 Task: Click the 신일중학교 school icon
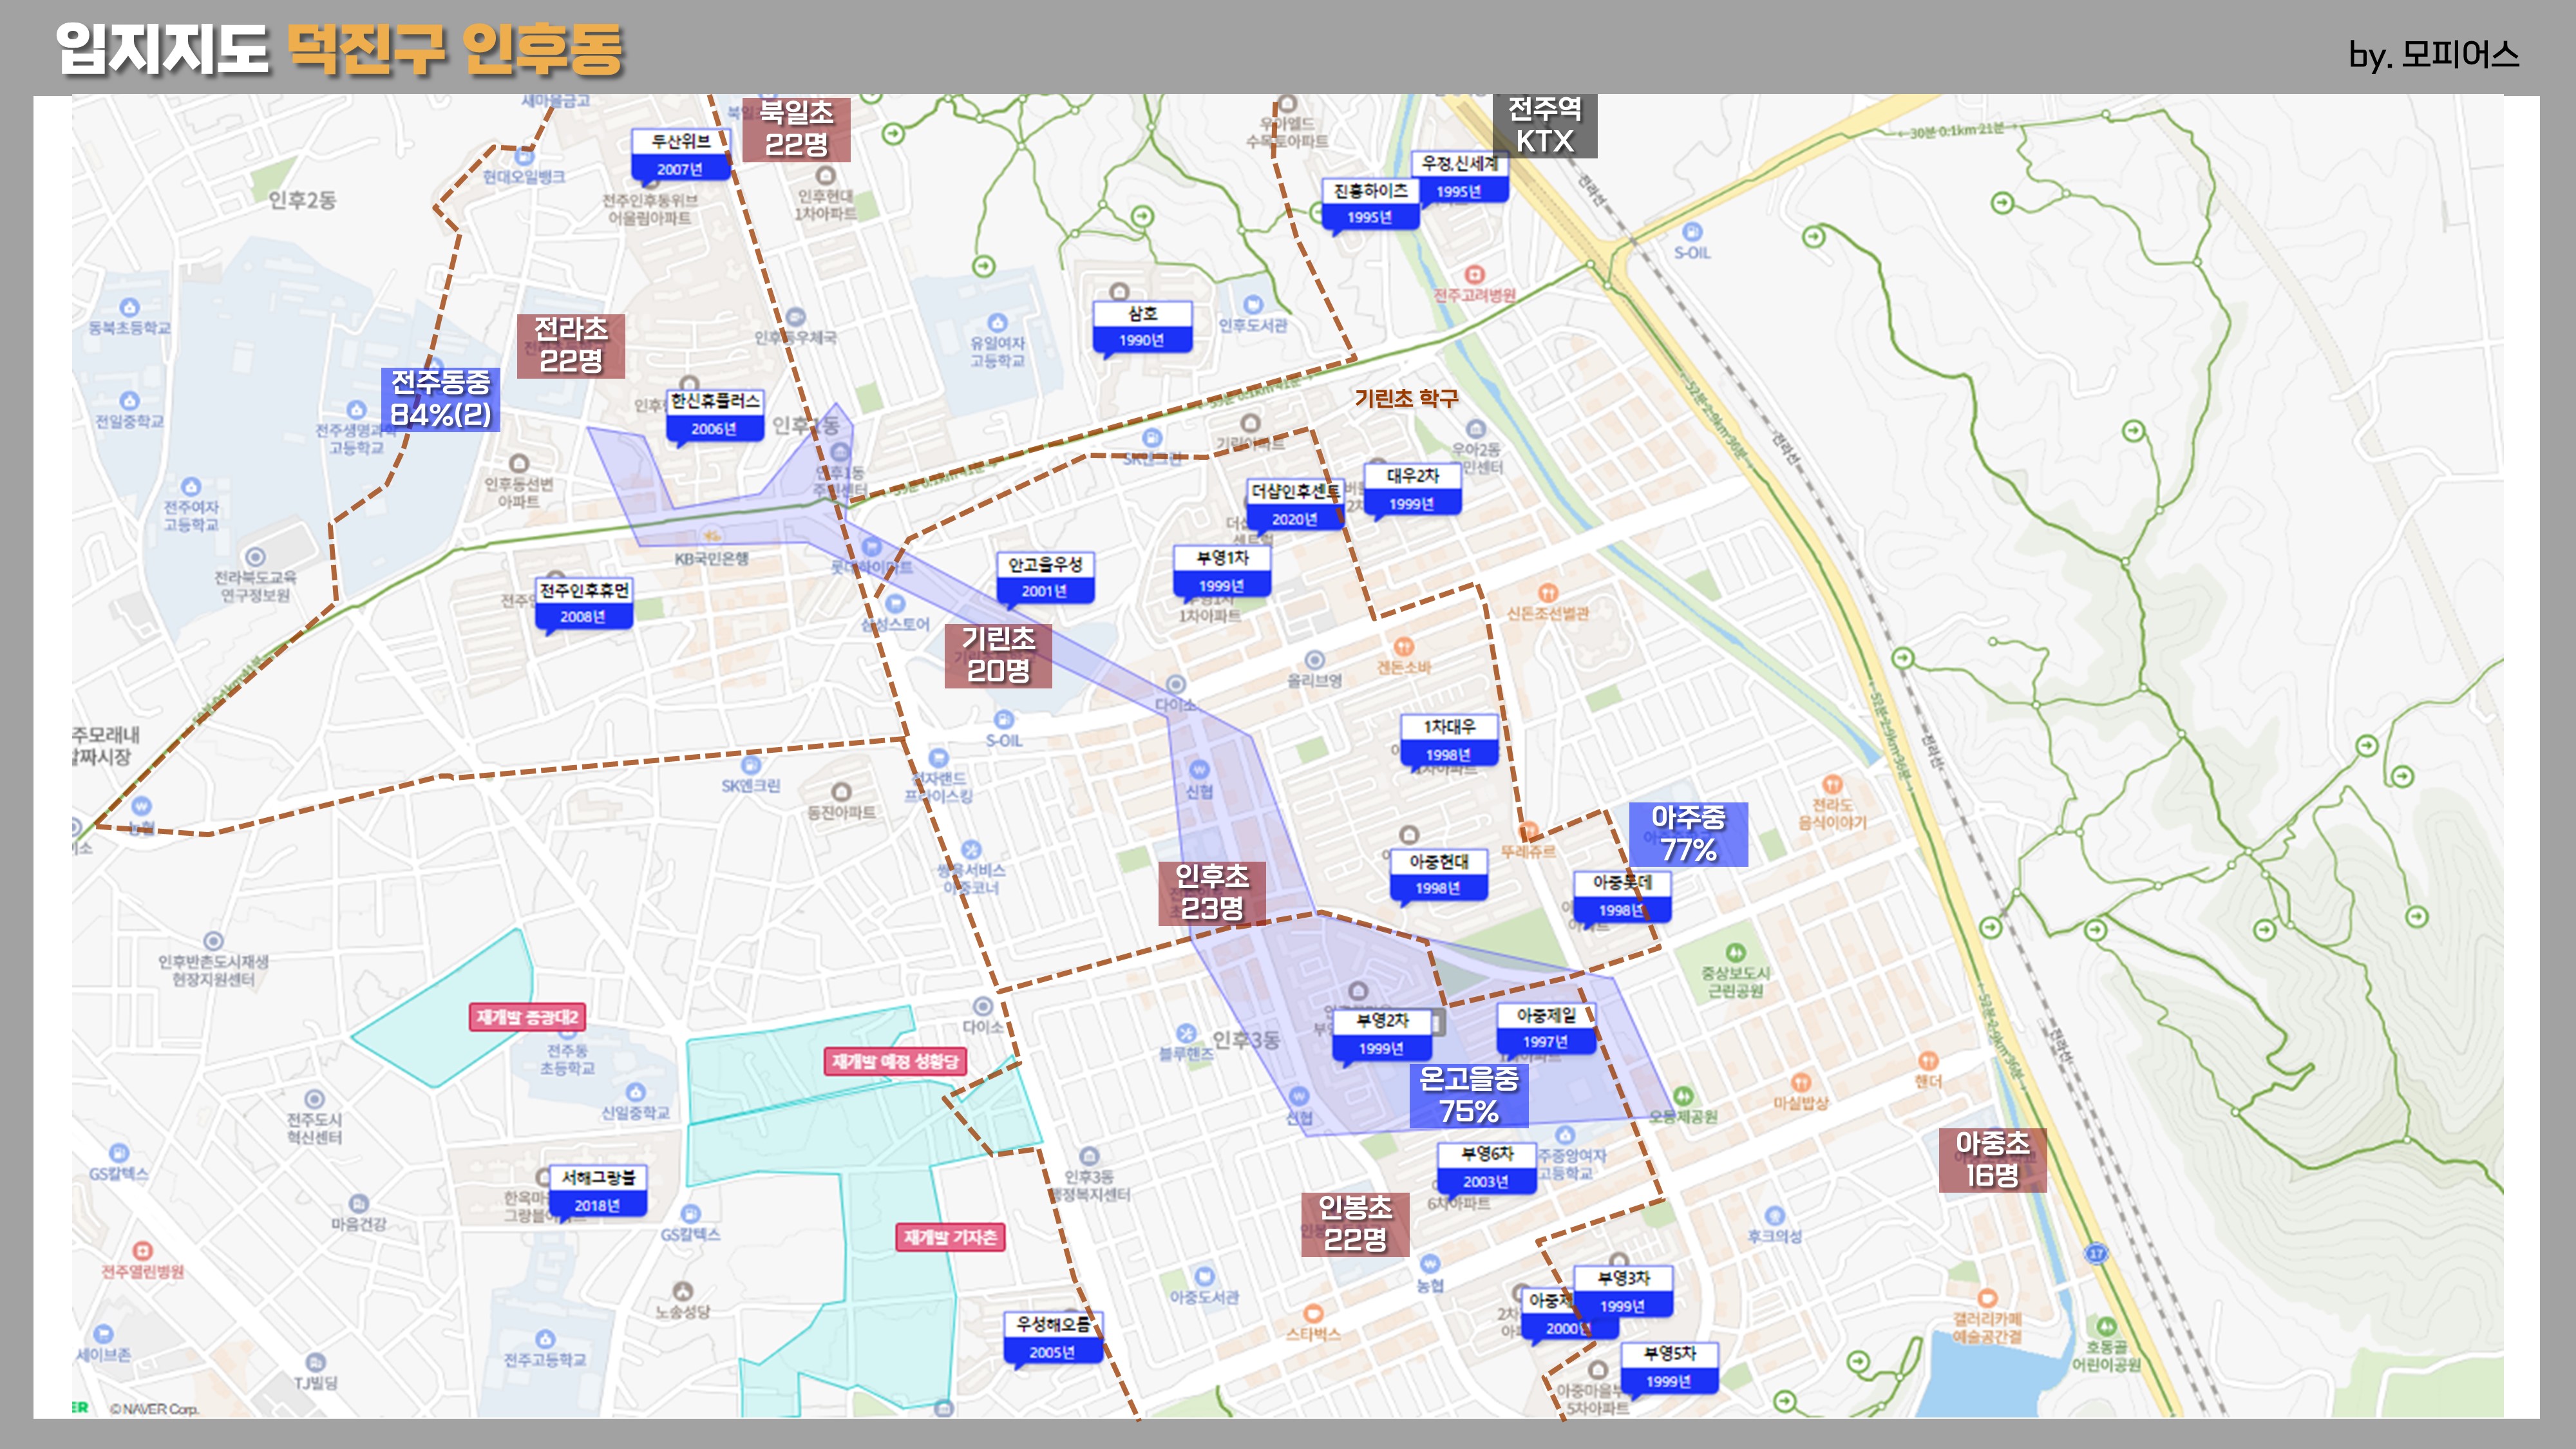[635, 1092]
